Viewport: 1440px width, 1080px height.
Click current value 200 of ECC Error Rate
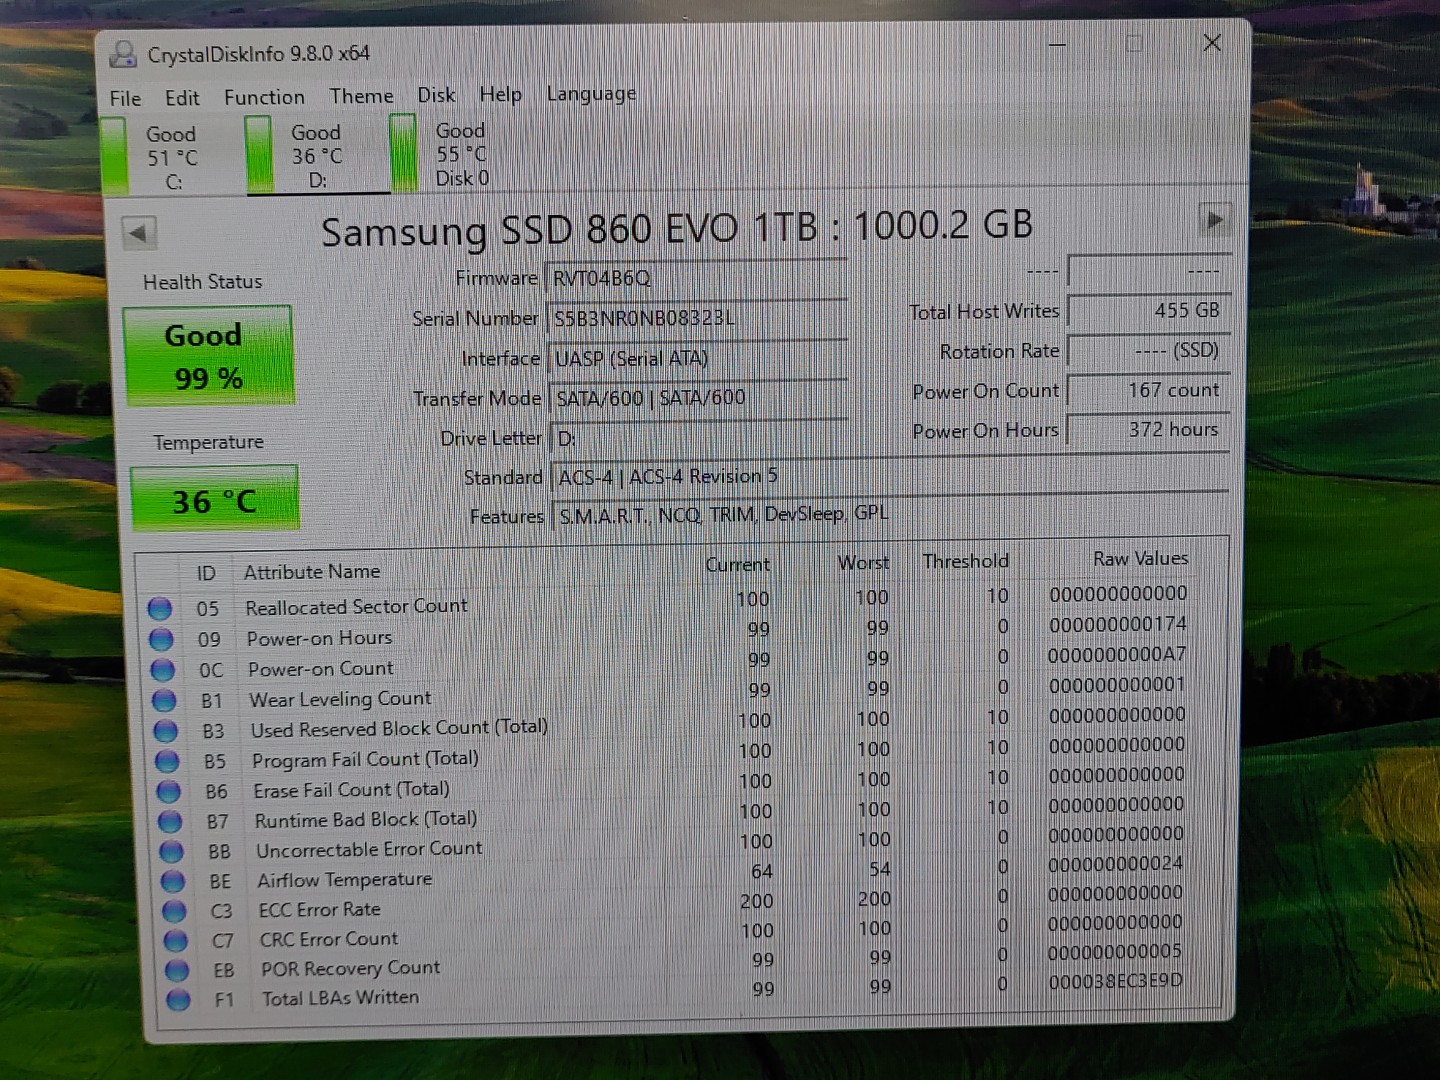point(757,901)
